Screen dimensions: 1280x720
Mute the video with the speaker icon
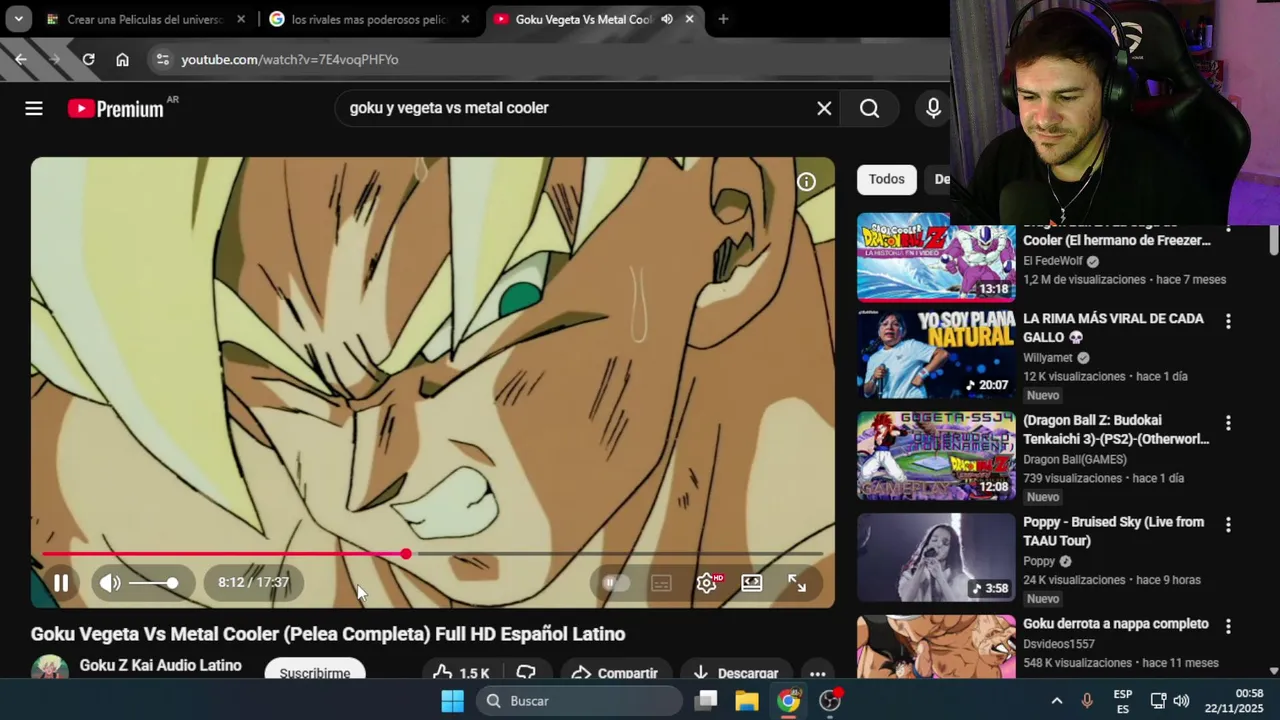(110, 583)
